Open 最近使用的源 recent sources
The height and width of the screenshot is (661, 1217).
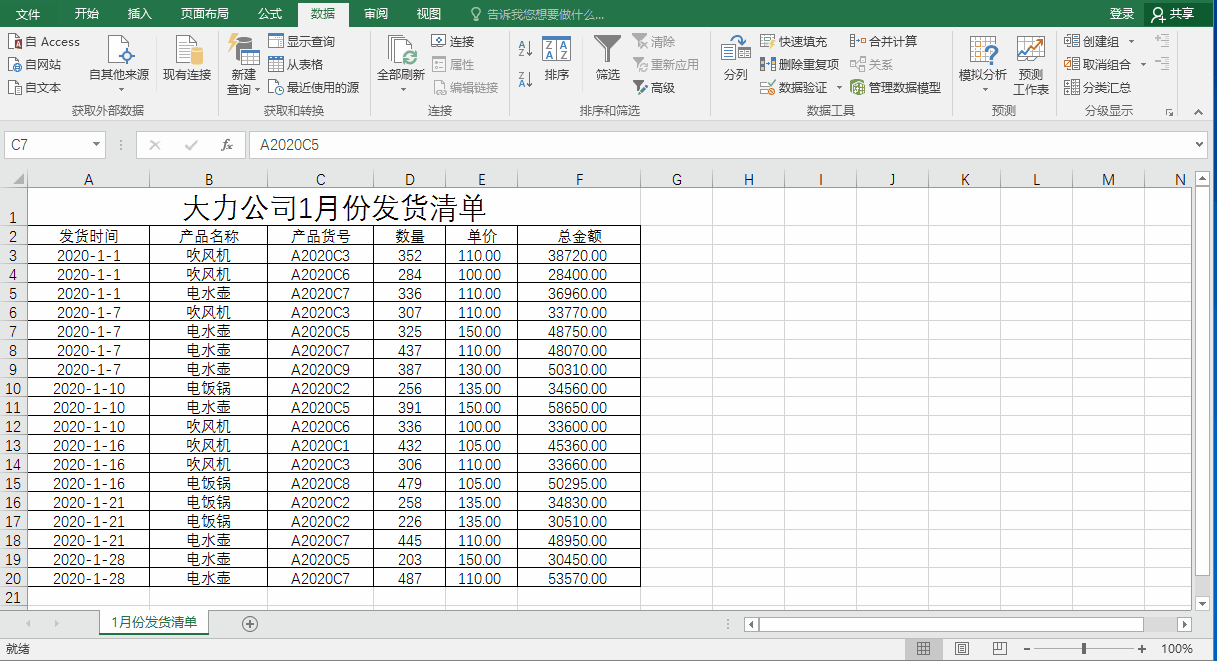click(314, 87)
